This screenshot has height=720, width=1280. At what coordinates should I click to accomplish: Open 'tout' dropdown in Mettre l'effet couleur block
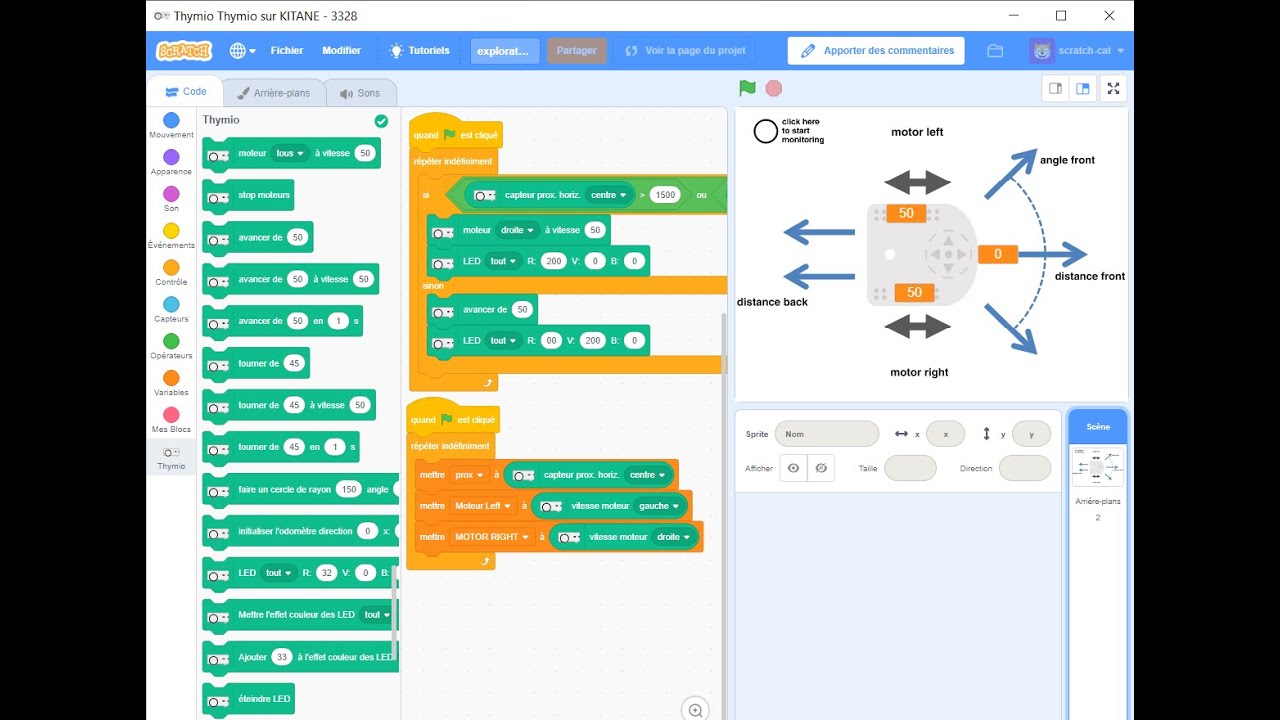(376, 615)
